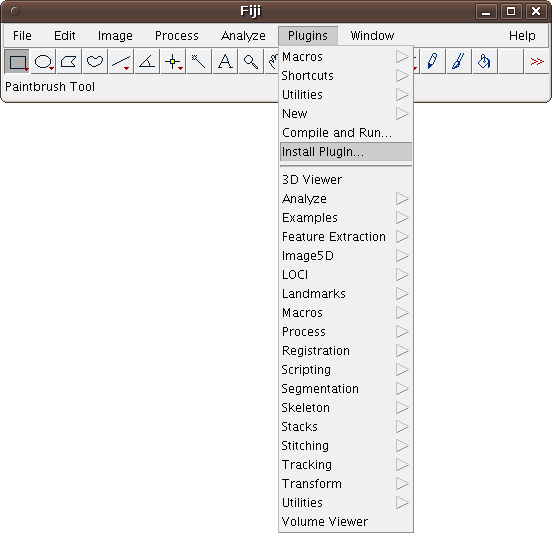Activate the Text tool
The image size is (552, 533).
(225, 62)
